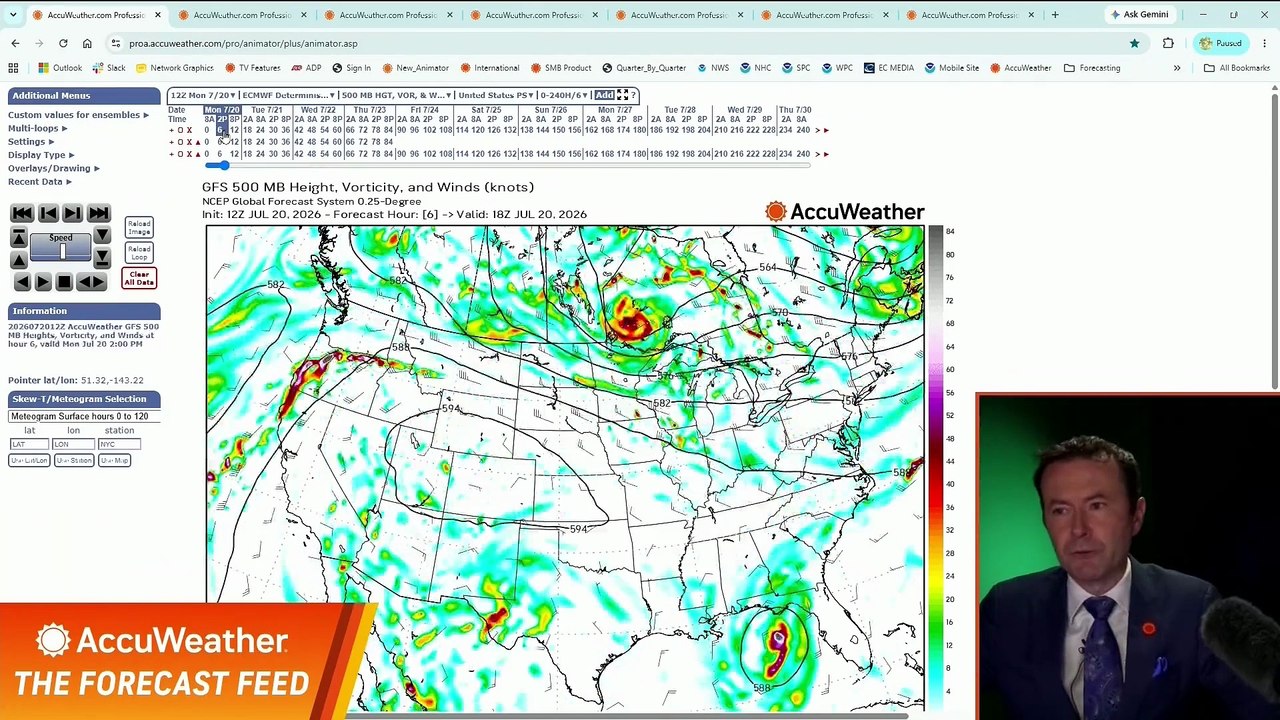Bookmark this page with star icon
This screenshot has height=720, width=1280.
click(1134, 43)
